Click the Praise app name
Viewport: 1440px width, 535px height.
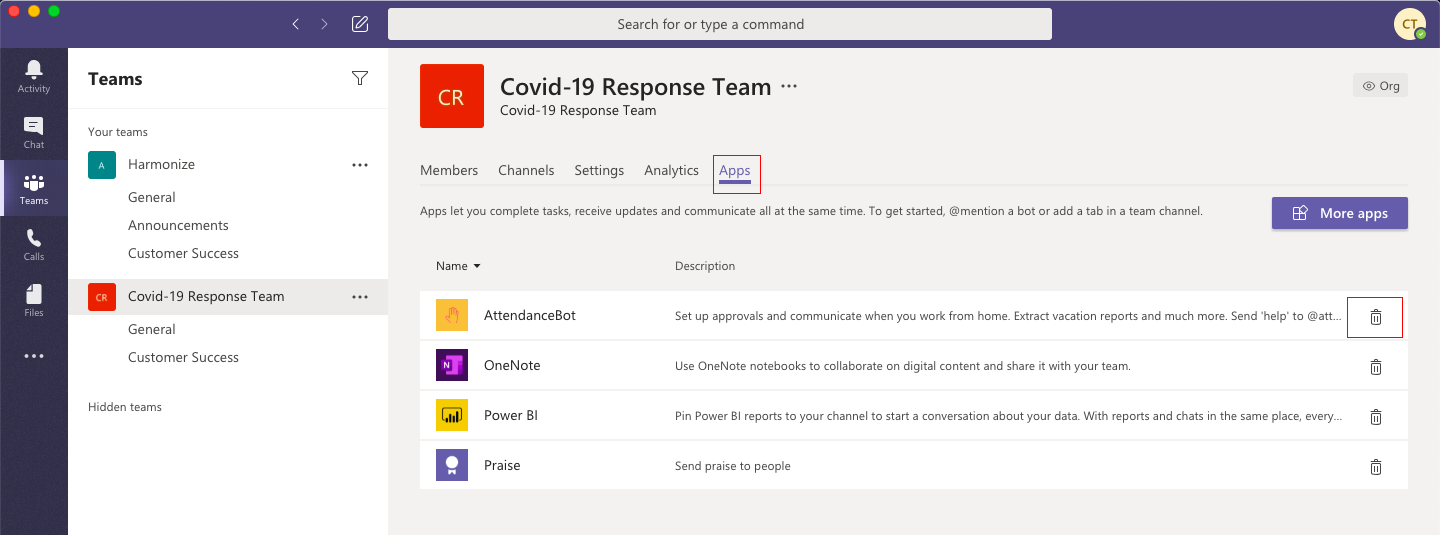[x=502, y=465]
